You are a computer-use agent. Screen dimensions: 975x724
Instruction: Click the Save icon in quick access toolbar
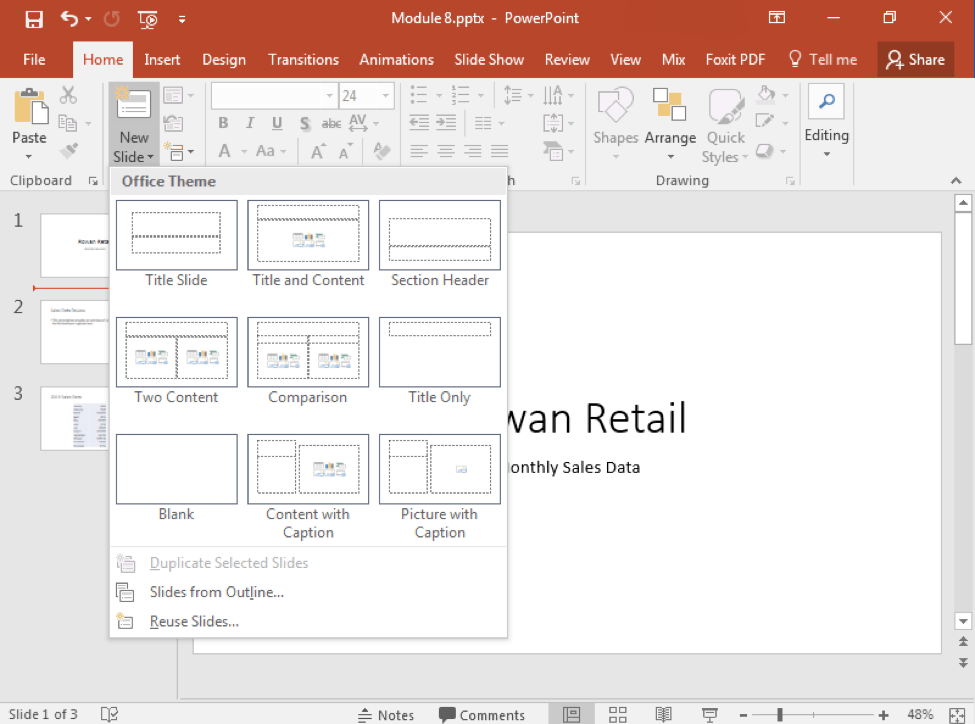click(34, 19)
